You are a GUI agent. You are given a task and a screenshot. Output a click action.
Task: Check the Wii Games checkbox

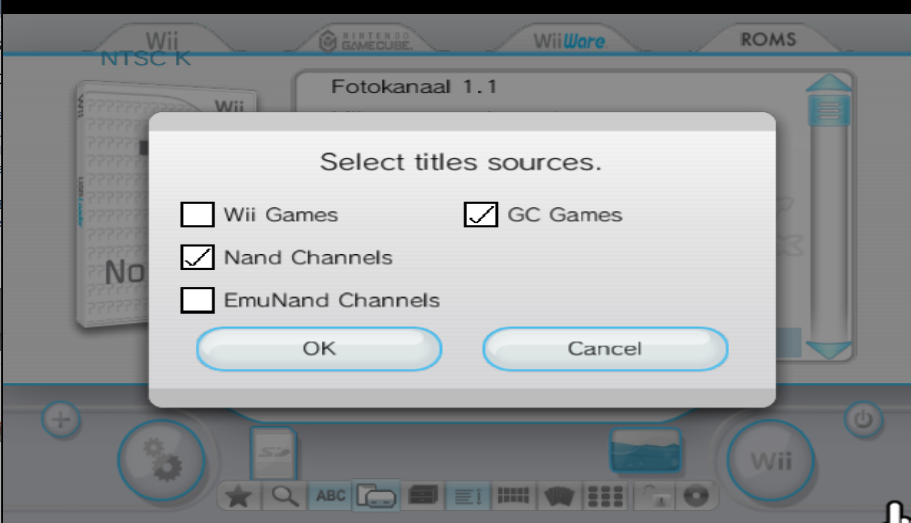point(198,214)
